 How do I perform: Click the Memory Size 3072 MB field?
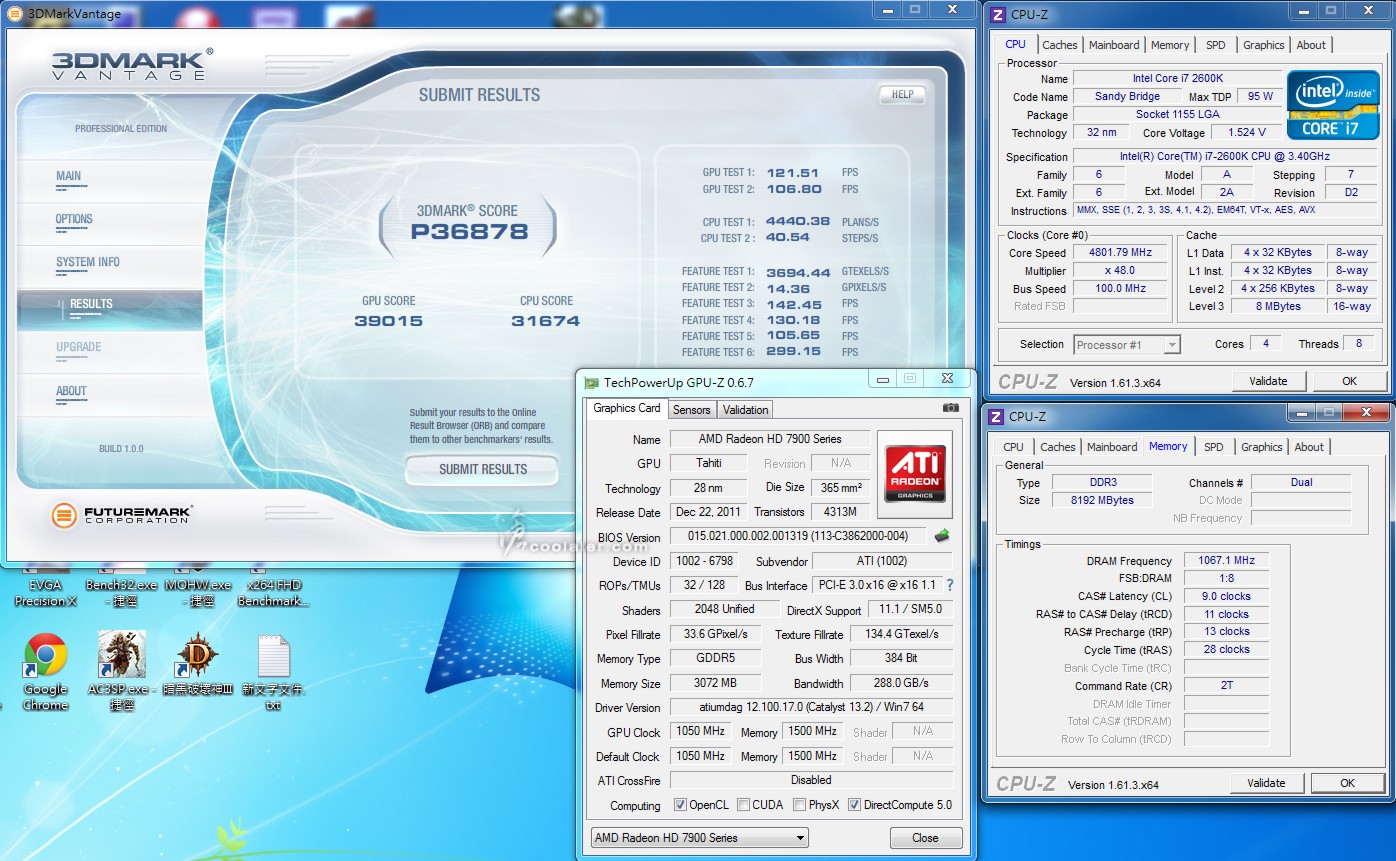point(715,683)
